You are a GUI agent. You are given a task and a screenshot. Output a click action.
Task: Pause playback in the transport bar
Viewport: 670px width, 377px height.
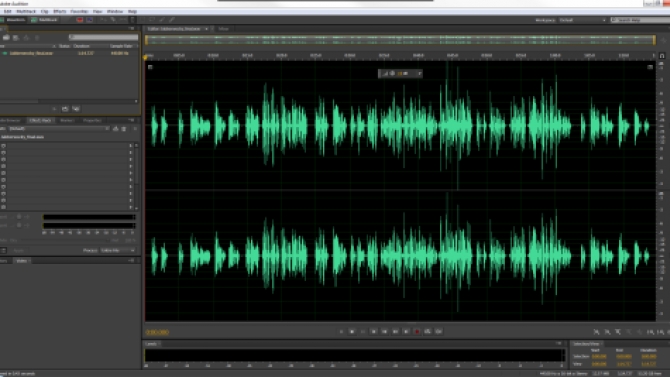pos(362,332)
